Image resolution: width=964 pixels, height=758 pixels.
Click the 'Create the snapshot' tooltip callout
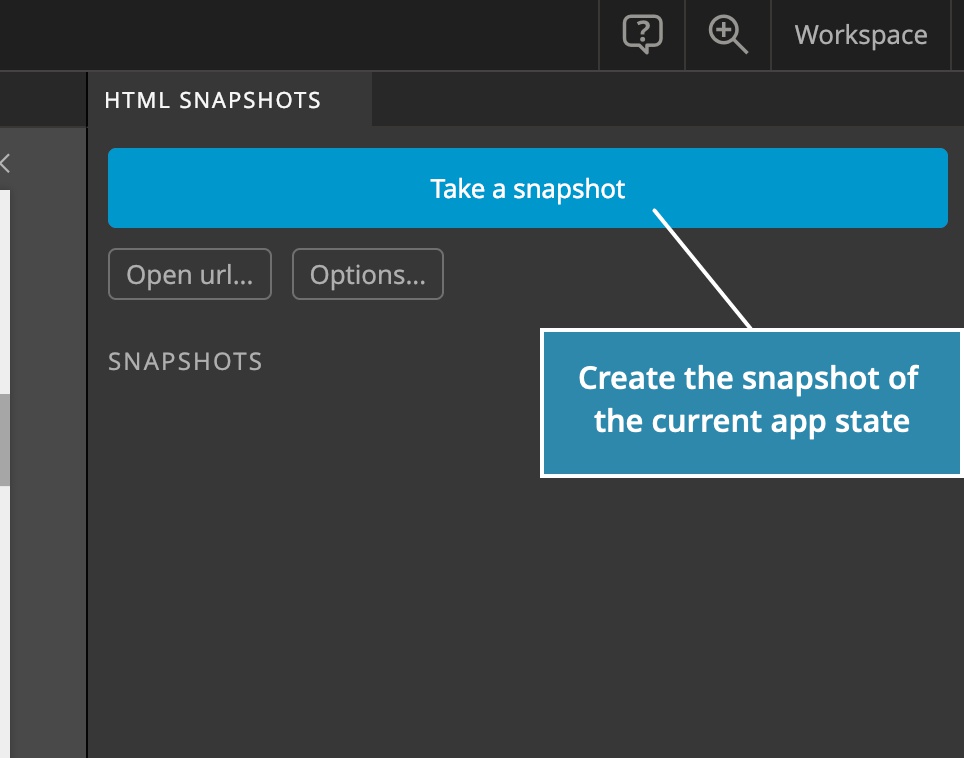pyautogui.click(x=751, y=403)
